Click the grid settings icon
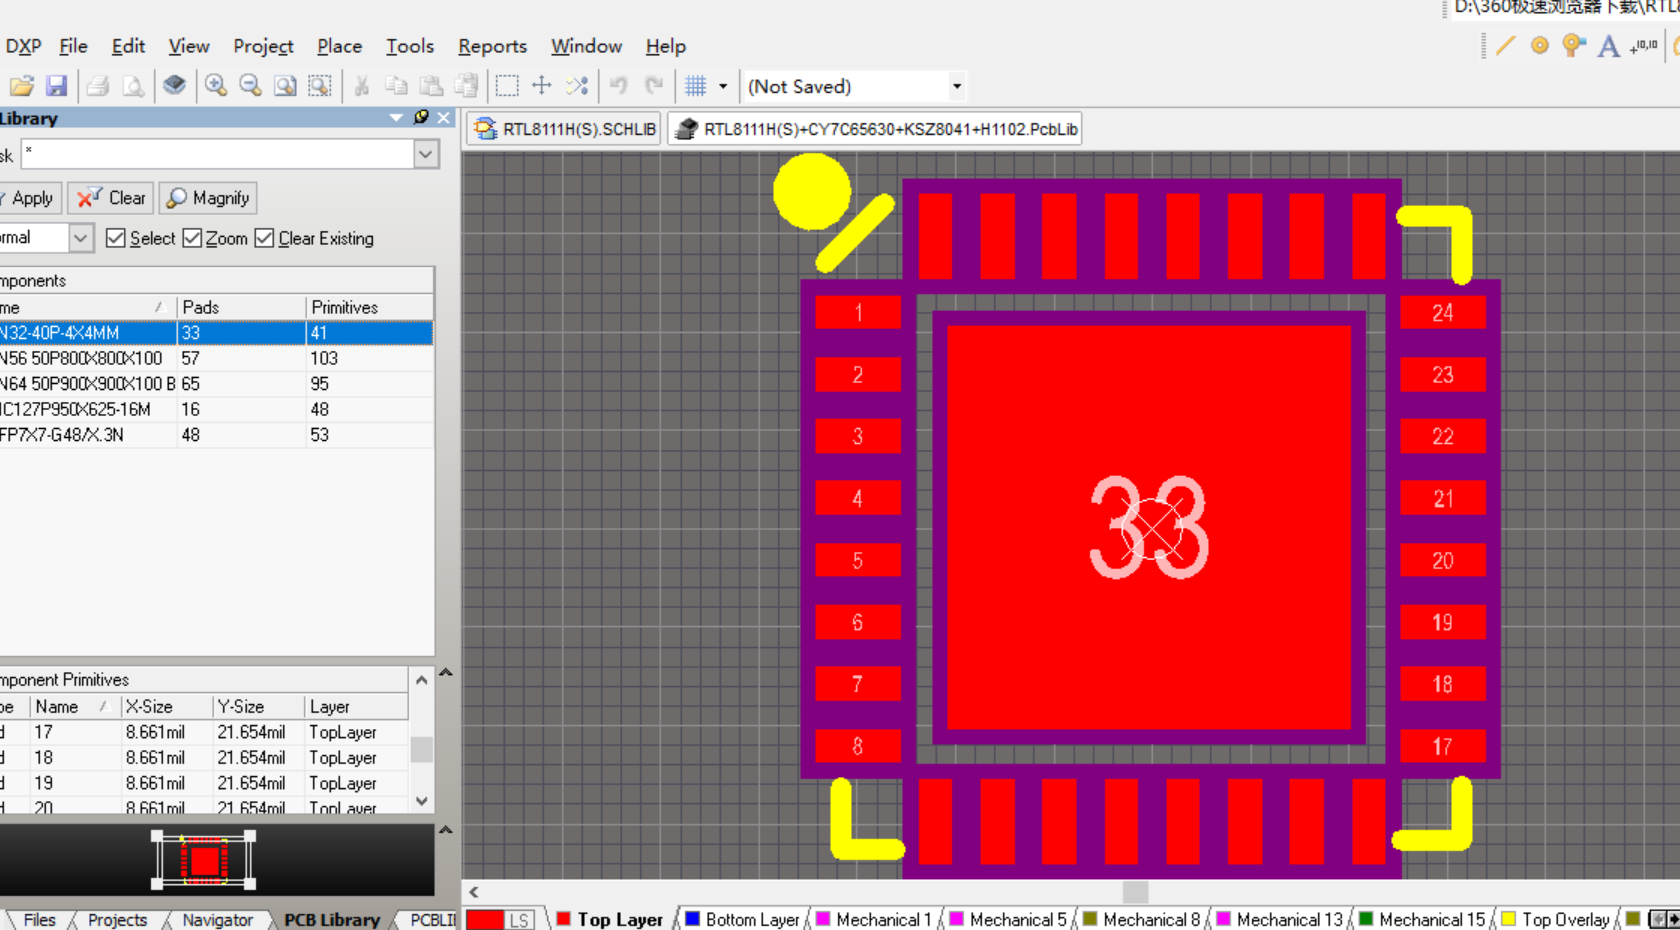This screenshot has width=1680, height=930. 696,86
